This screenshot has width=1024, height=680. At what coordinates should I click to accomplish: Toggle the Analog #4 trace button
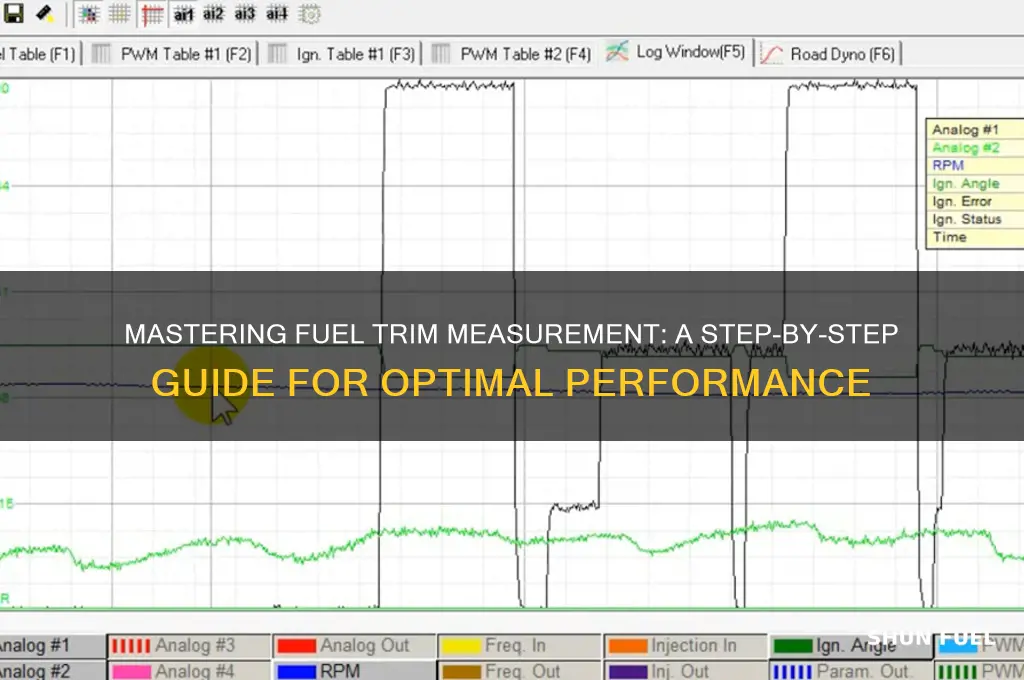click(189, 670)
